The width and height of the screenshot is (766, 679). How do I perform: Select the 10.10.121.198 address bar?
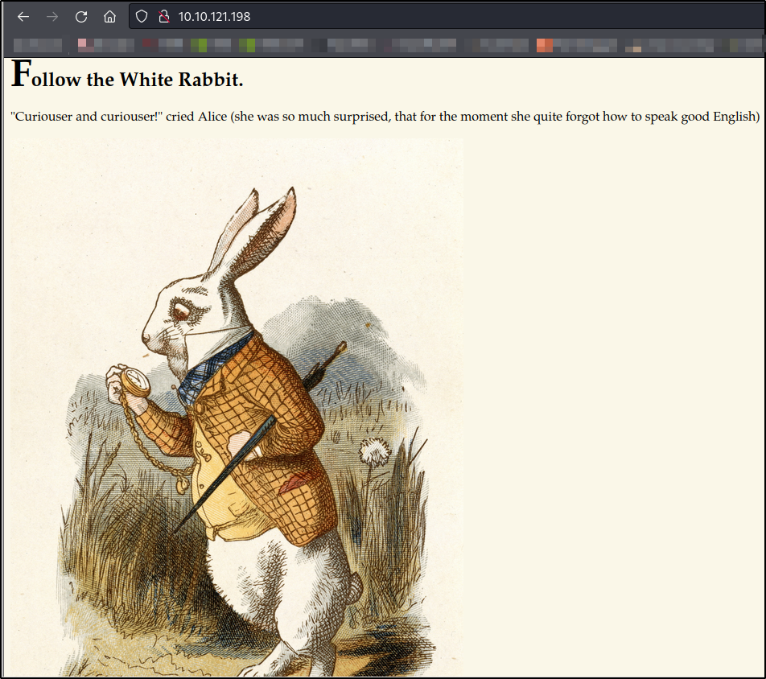447,17
